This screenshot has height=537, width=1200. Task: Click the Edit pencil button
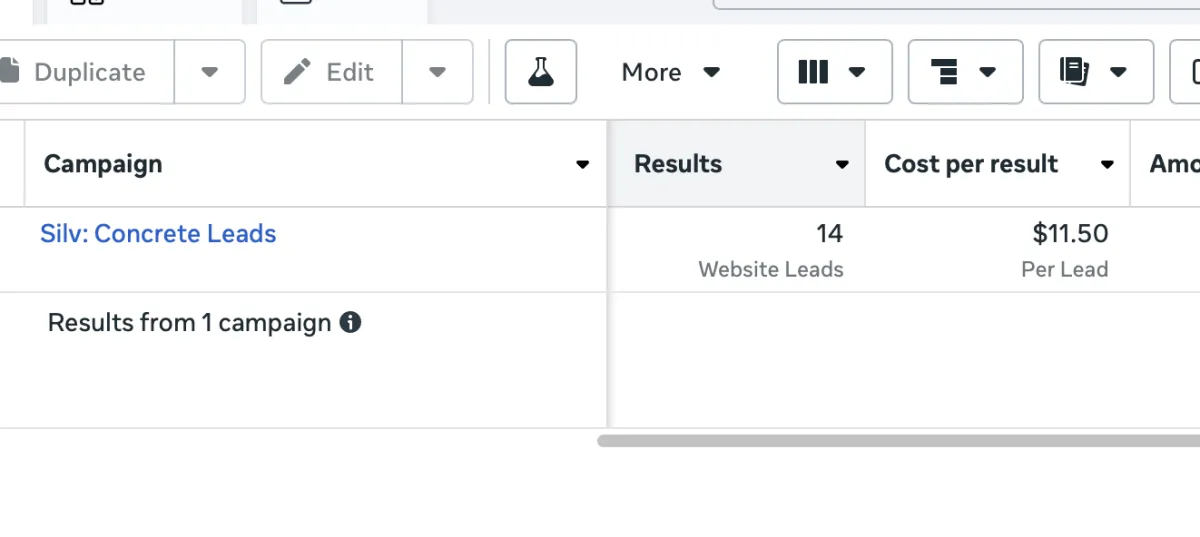332,72
